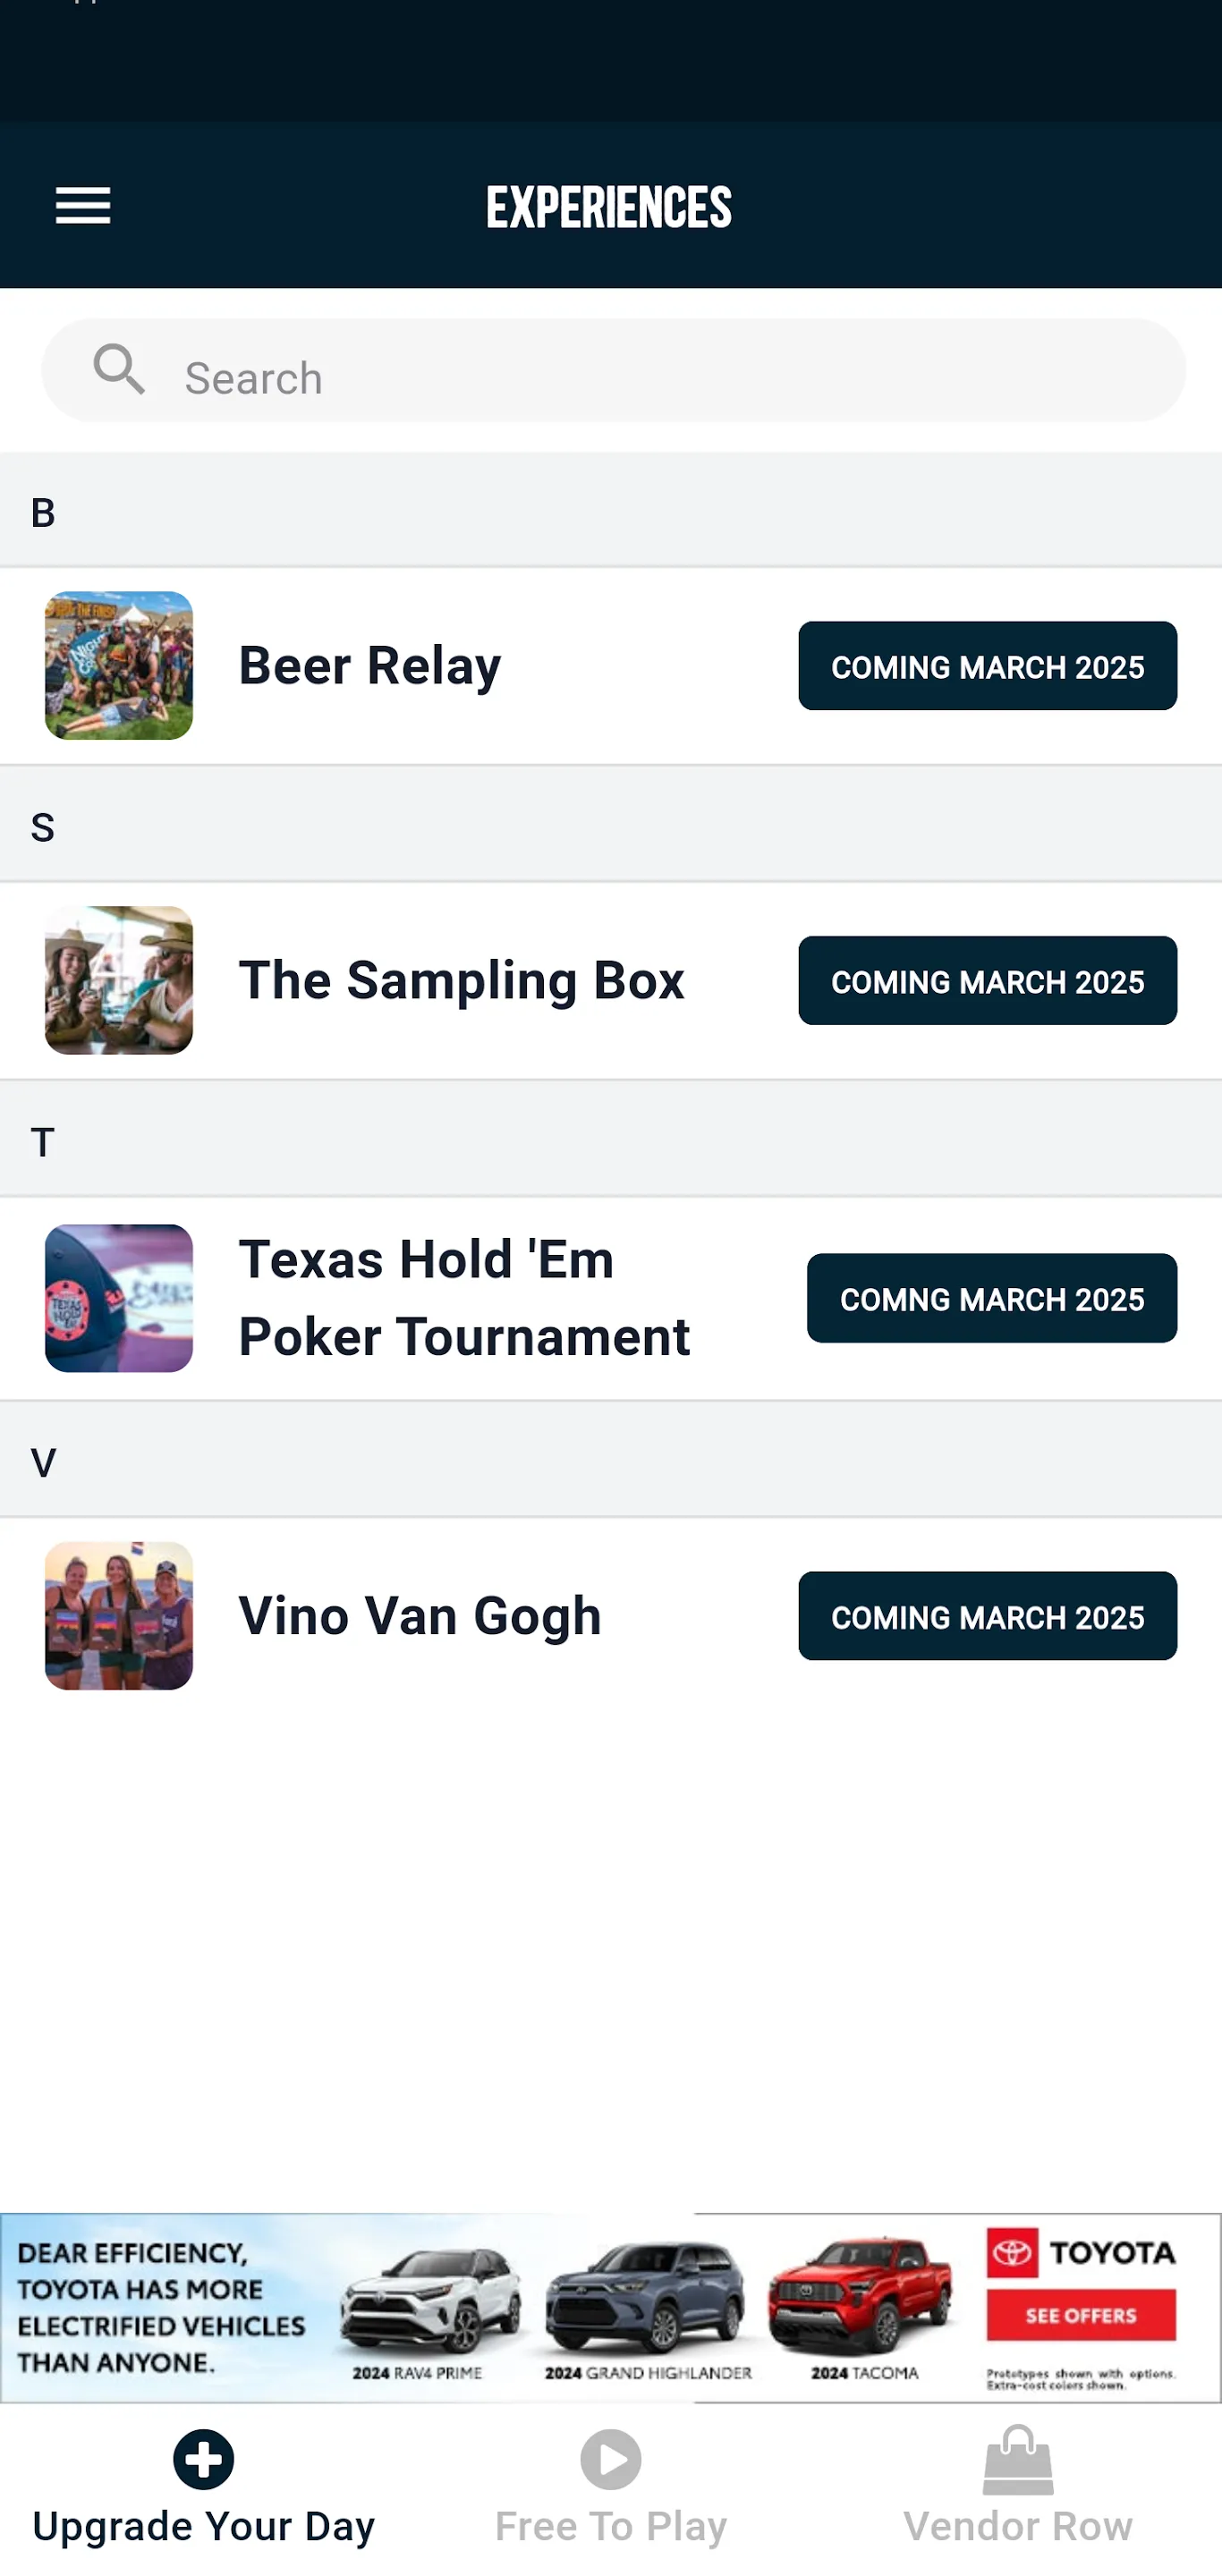Select Texas Hold 'Em Poker Tournament title
Viewport: 1222px width, 2576px height.
coord(464,1298)
